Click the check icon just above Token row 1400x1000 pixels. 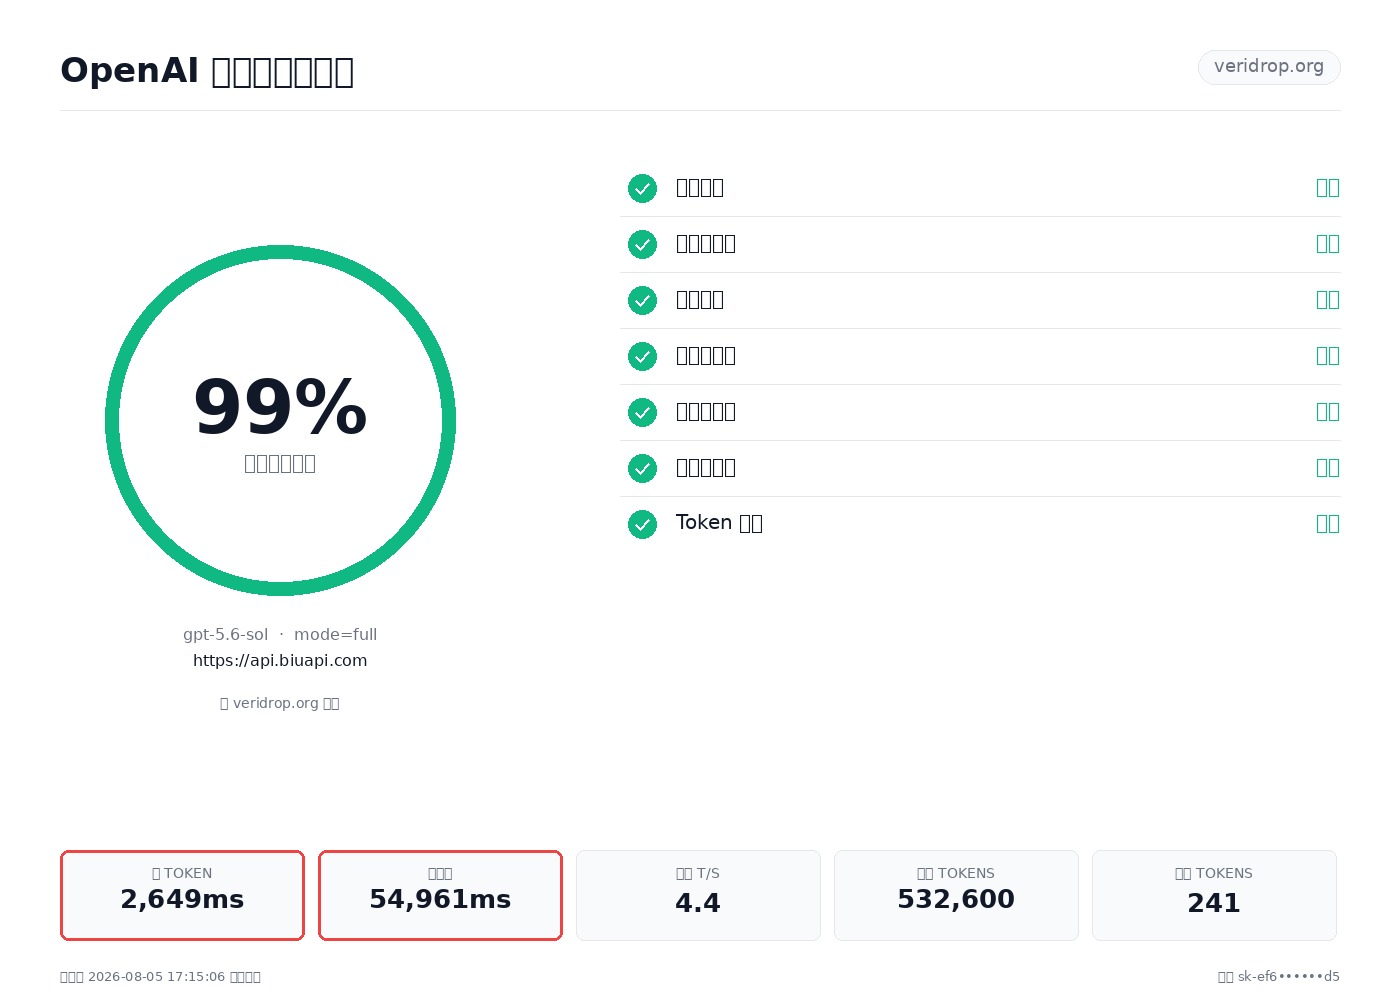[x=642, y=468]
